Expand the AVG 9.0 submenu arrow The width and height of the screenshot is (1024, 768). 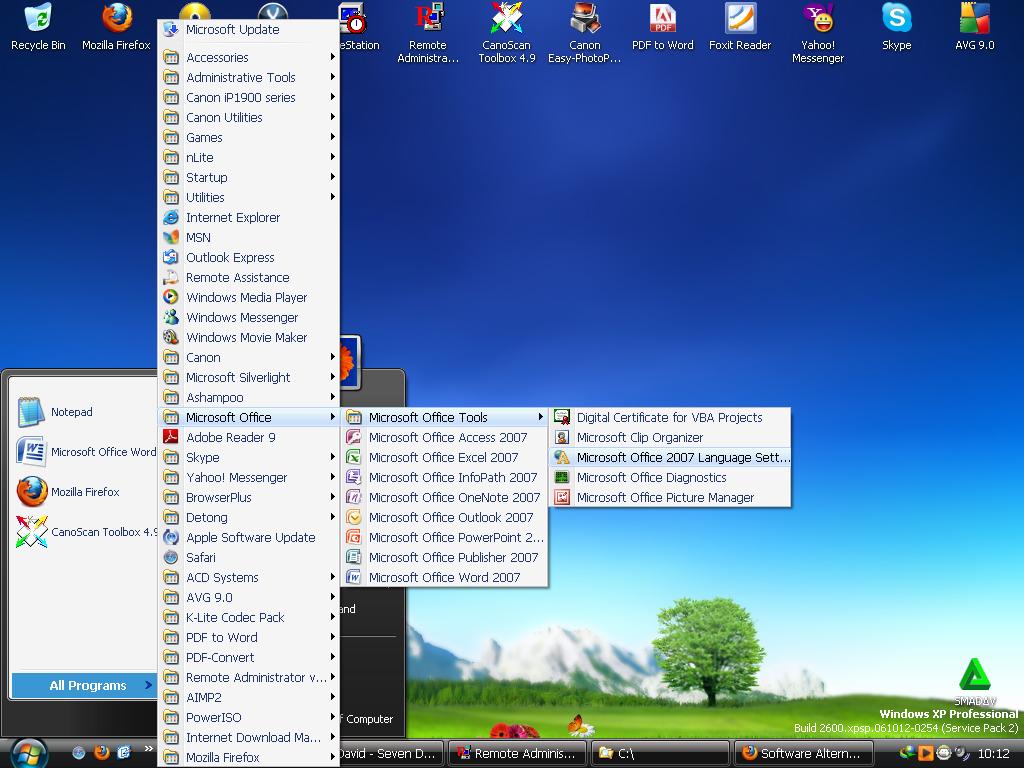click(332, 597)
